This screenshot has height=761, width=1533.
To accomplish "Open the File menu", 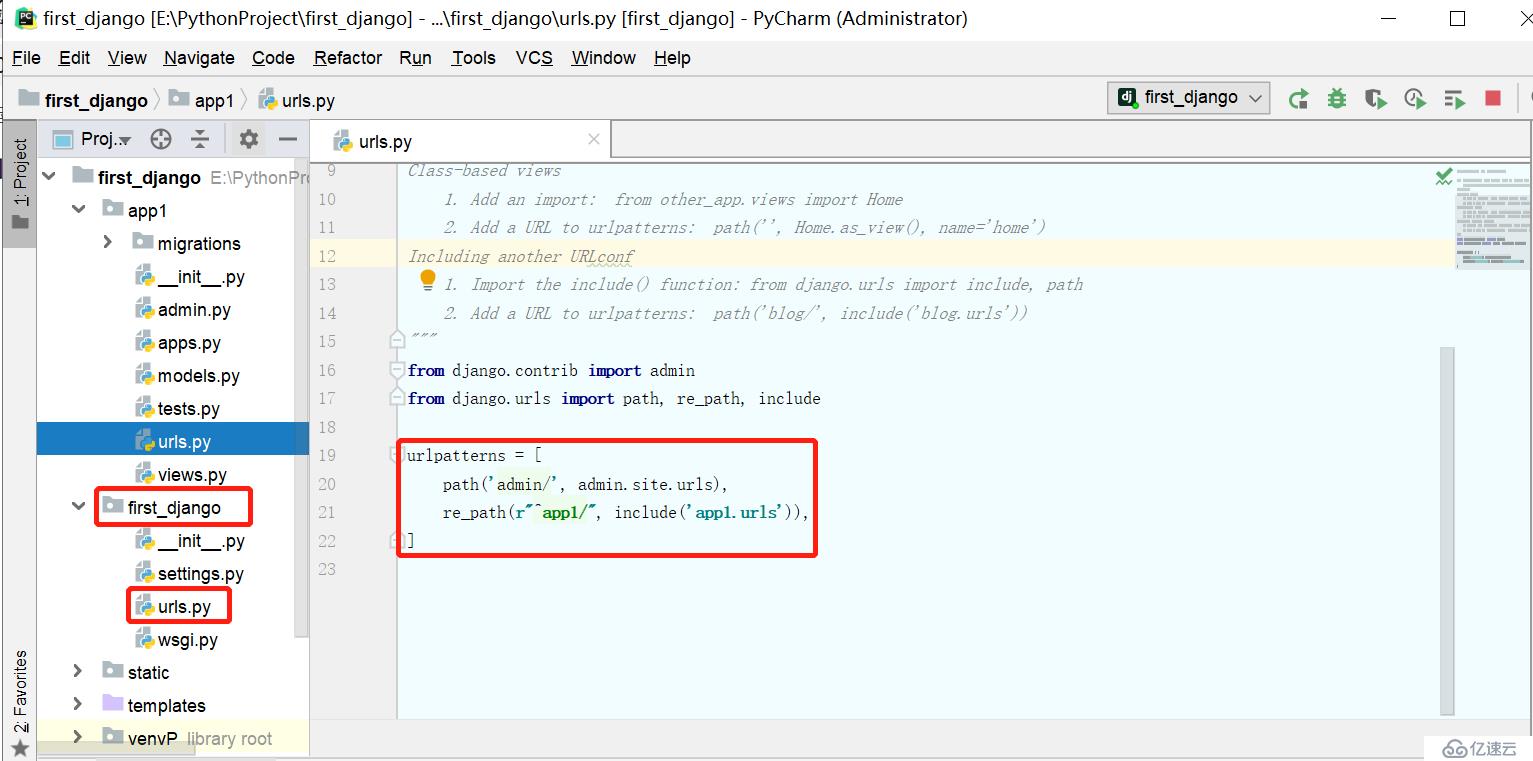I will pos(26,58).
